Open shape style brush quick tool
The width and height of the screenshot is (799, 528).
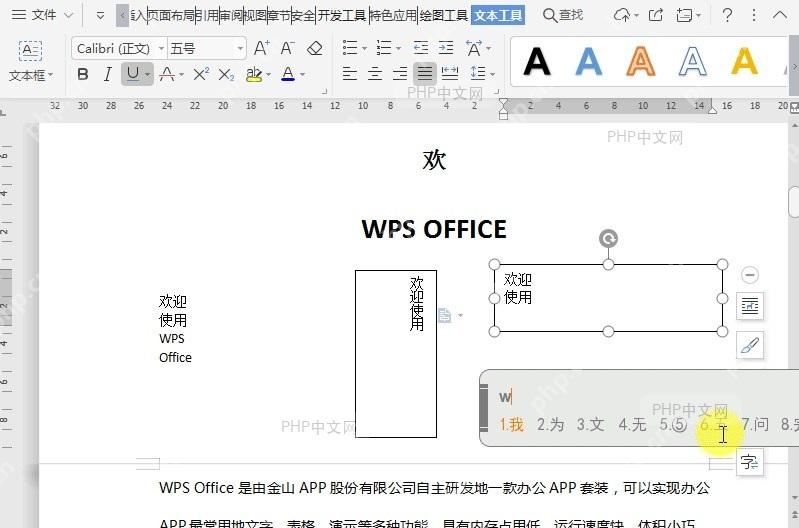(x=750, y=346)
